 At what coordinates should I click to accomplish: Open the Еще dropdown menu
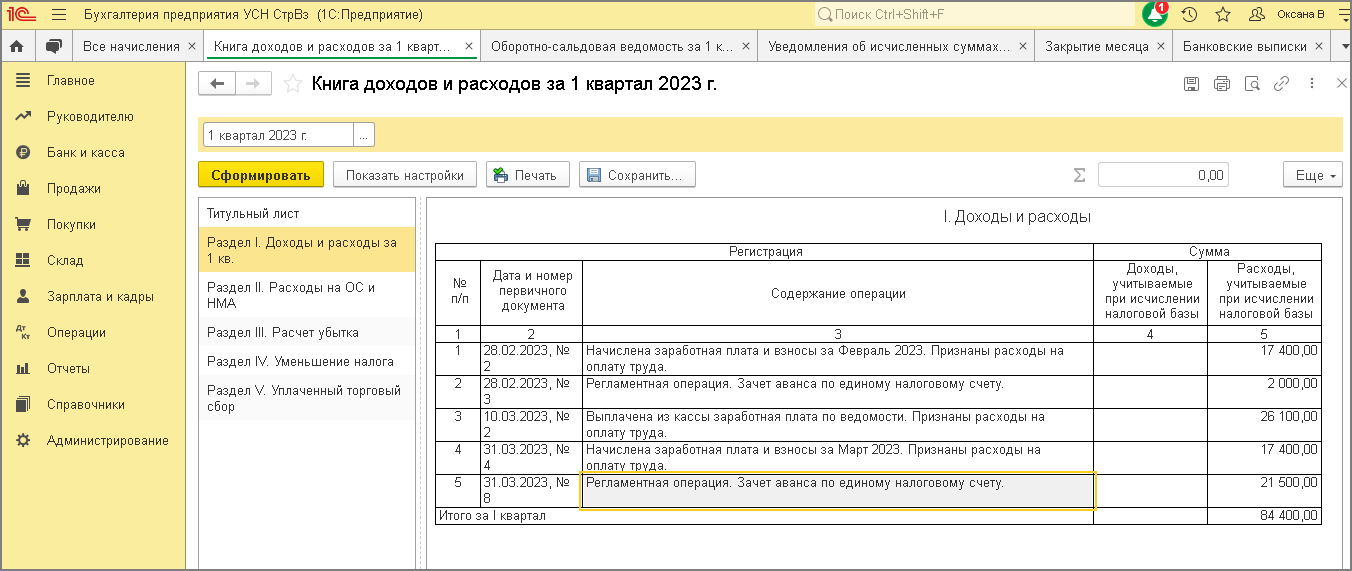click(1313, 175)
